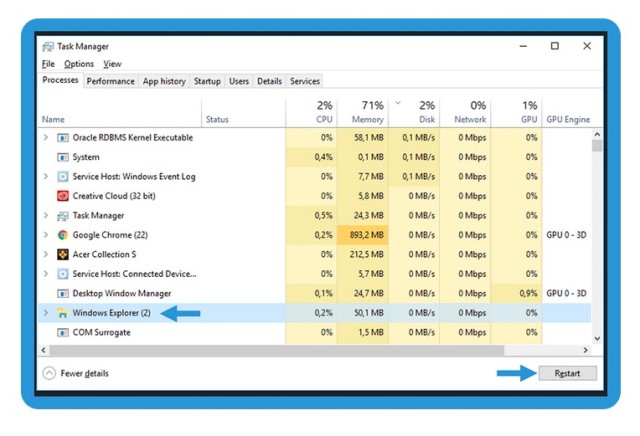The width and height of the screenshot is (640, 436).
Task: Click the horizontal scrollbar left arrow
Action: pos(44,350)
